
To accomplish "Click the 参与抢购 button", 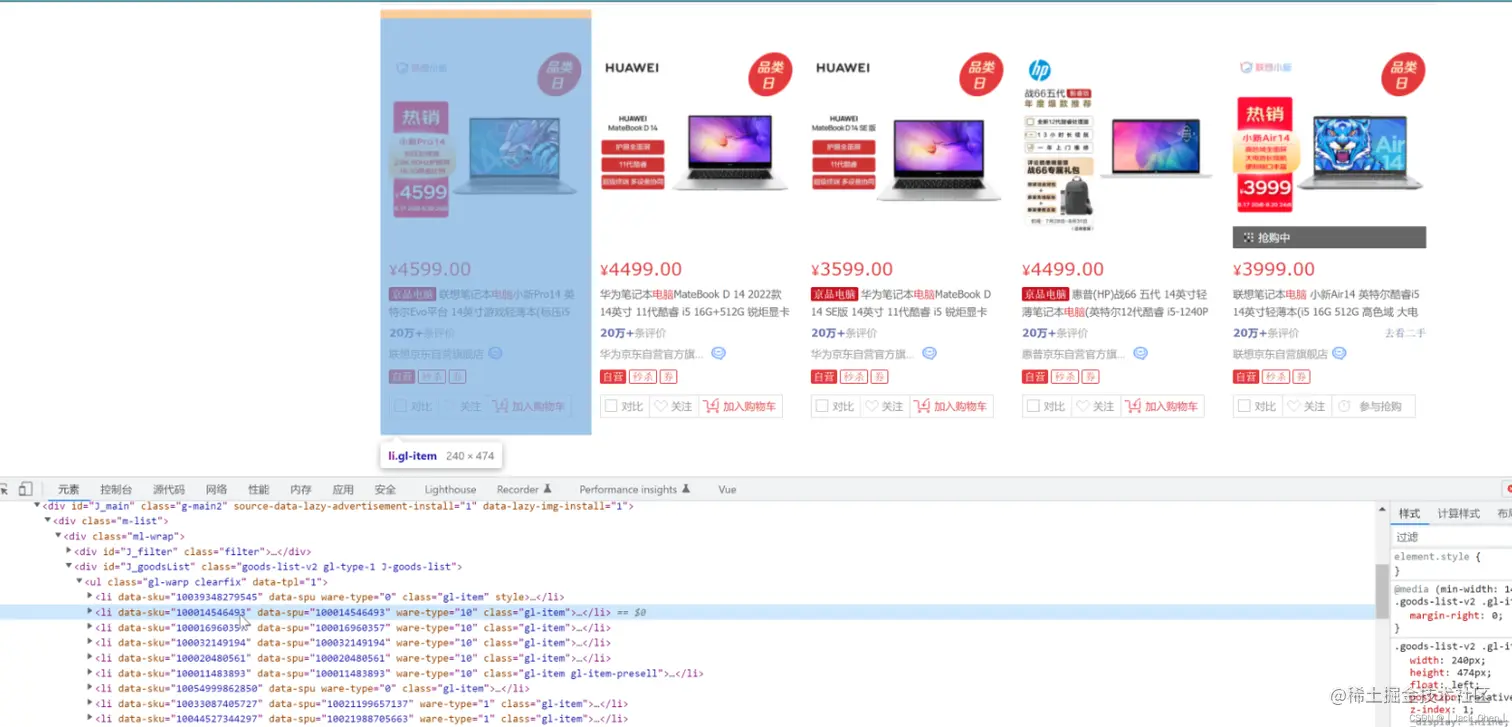I will click(x=1373, y=406).
